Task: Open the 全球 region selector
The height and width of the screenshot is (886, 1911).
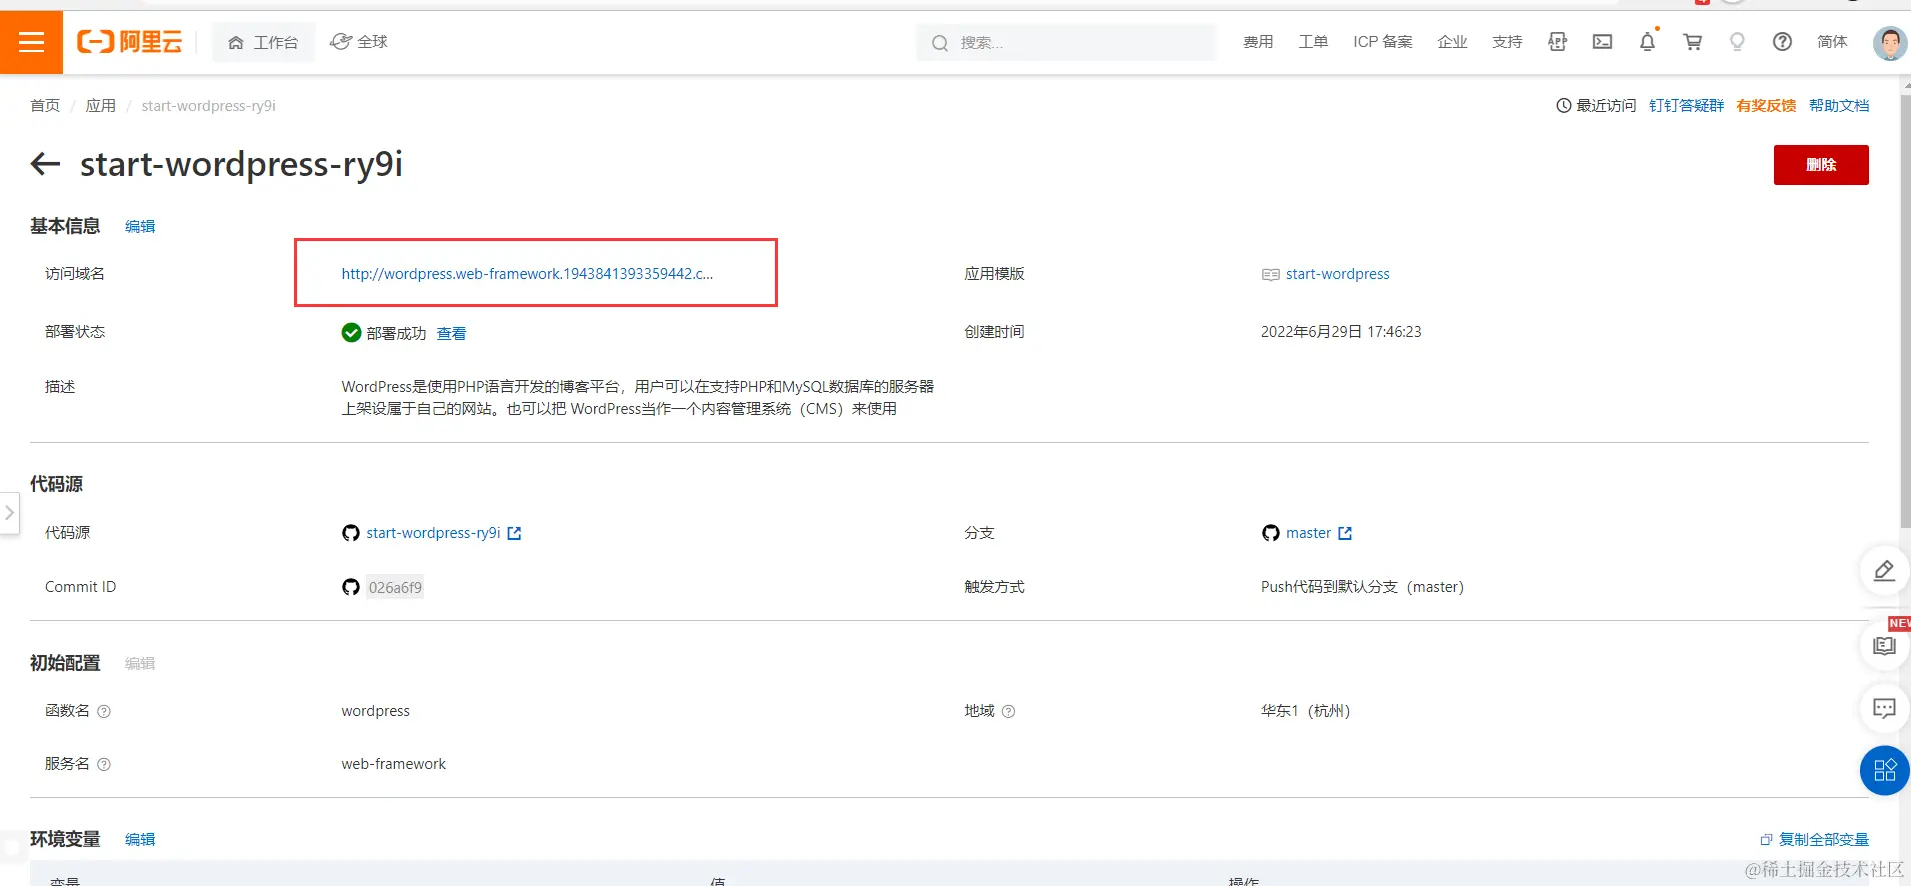Action: click(359, 42)
